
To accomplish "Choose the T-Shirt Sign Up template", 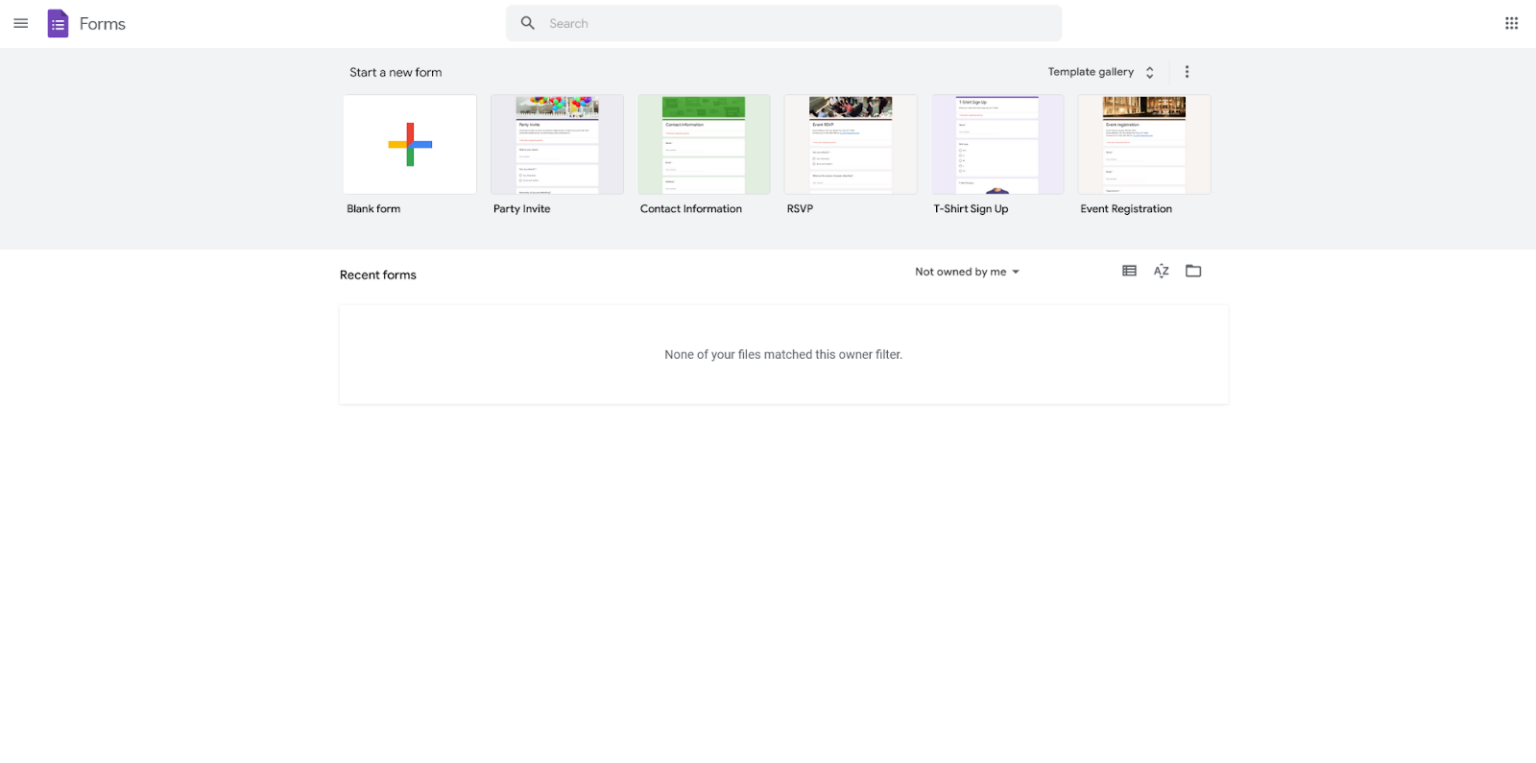I will click(997, 143).
